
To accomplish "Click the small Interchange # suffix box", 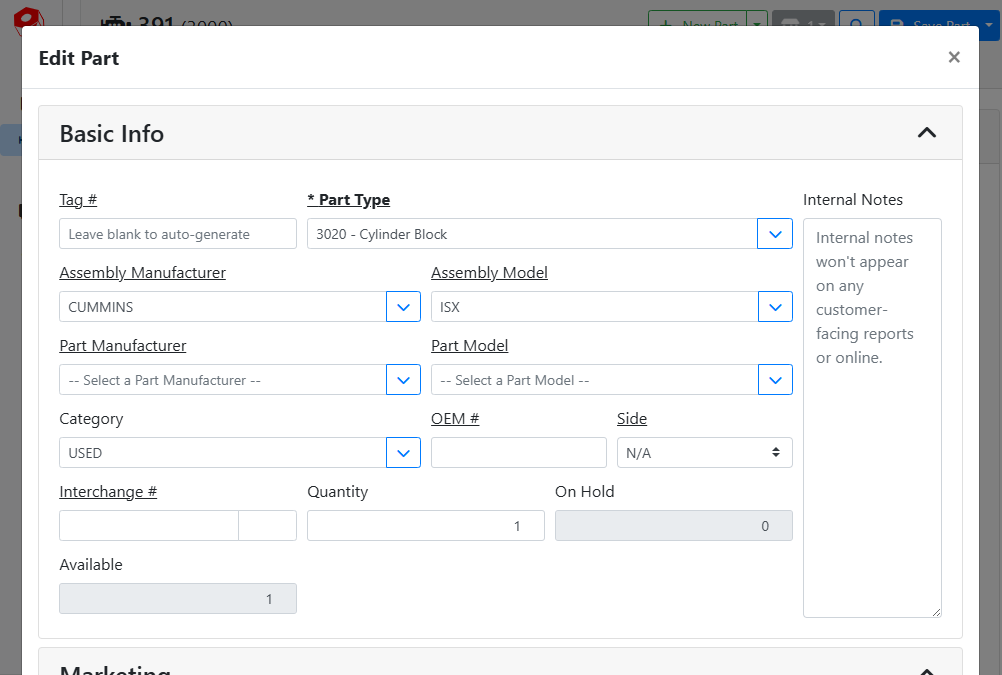I will [x=267, y=526].
